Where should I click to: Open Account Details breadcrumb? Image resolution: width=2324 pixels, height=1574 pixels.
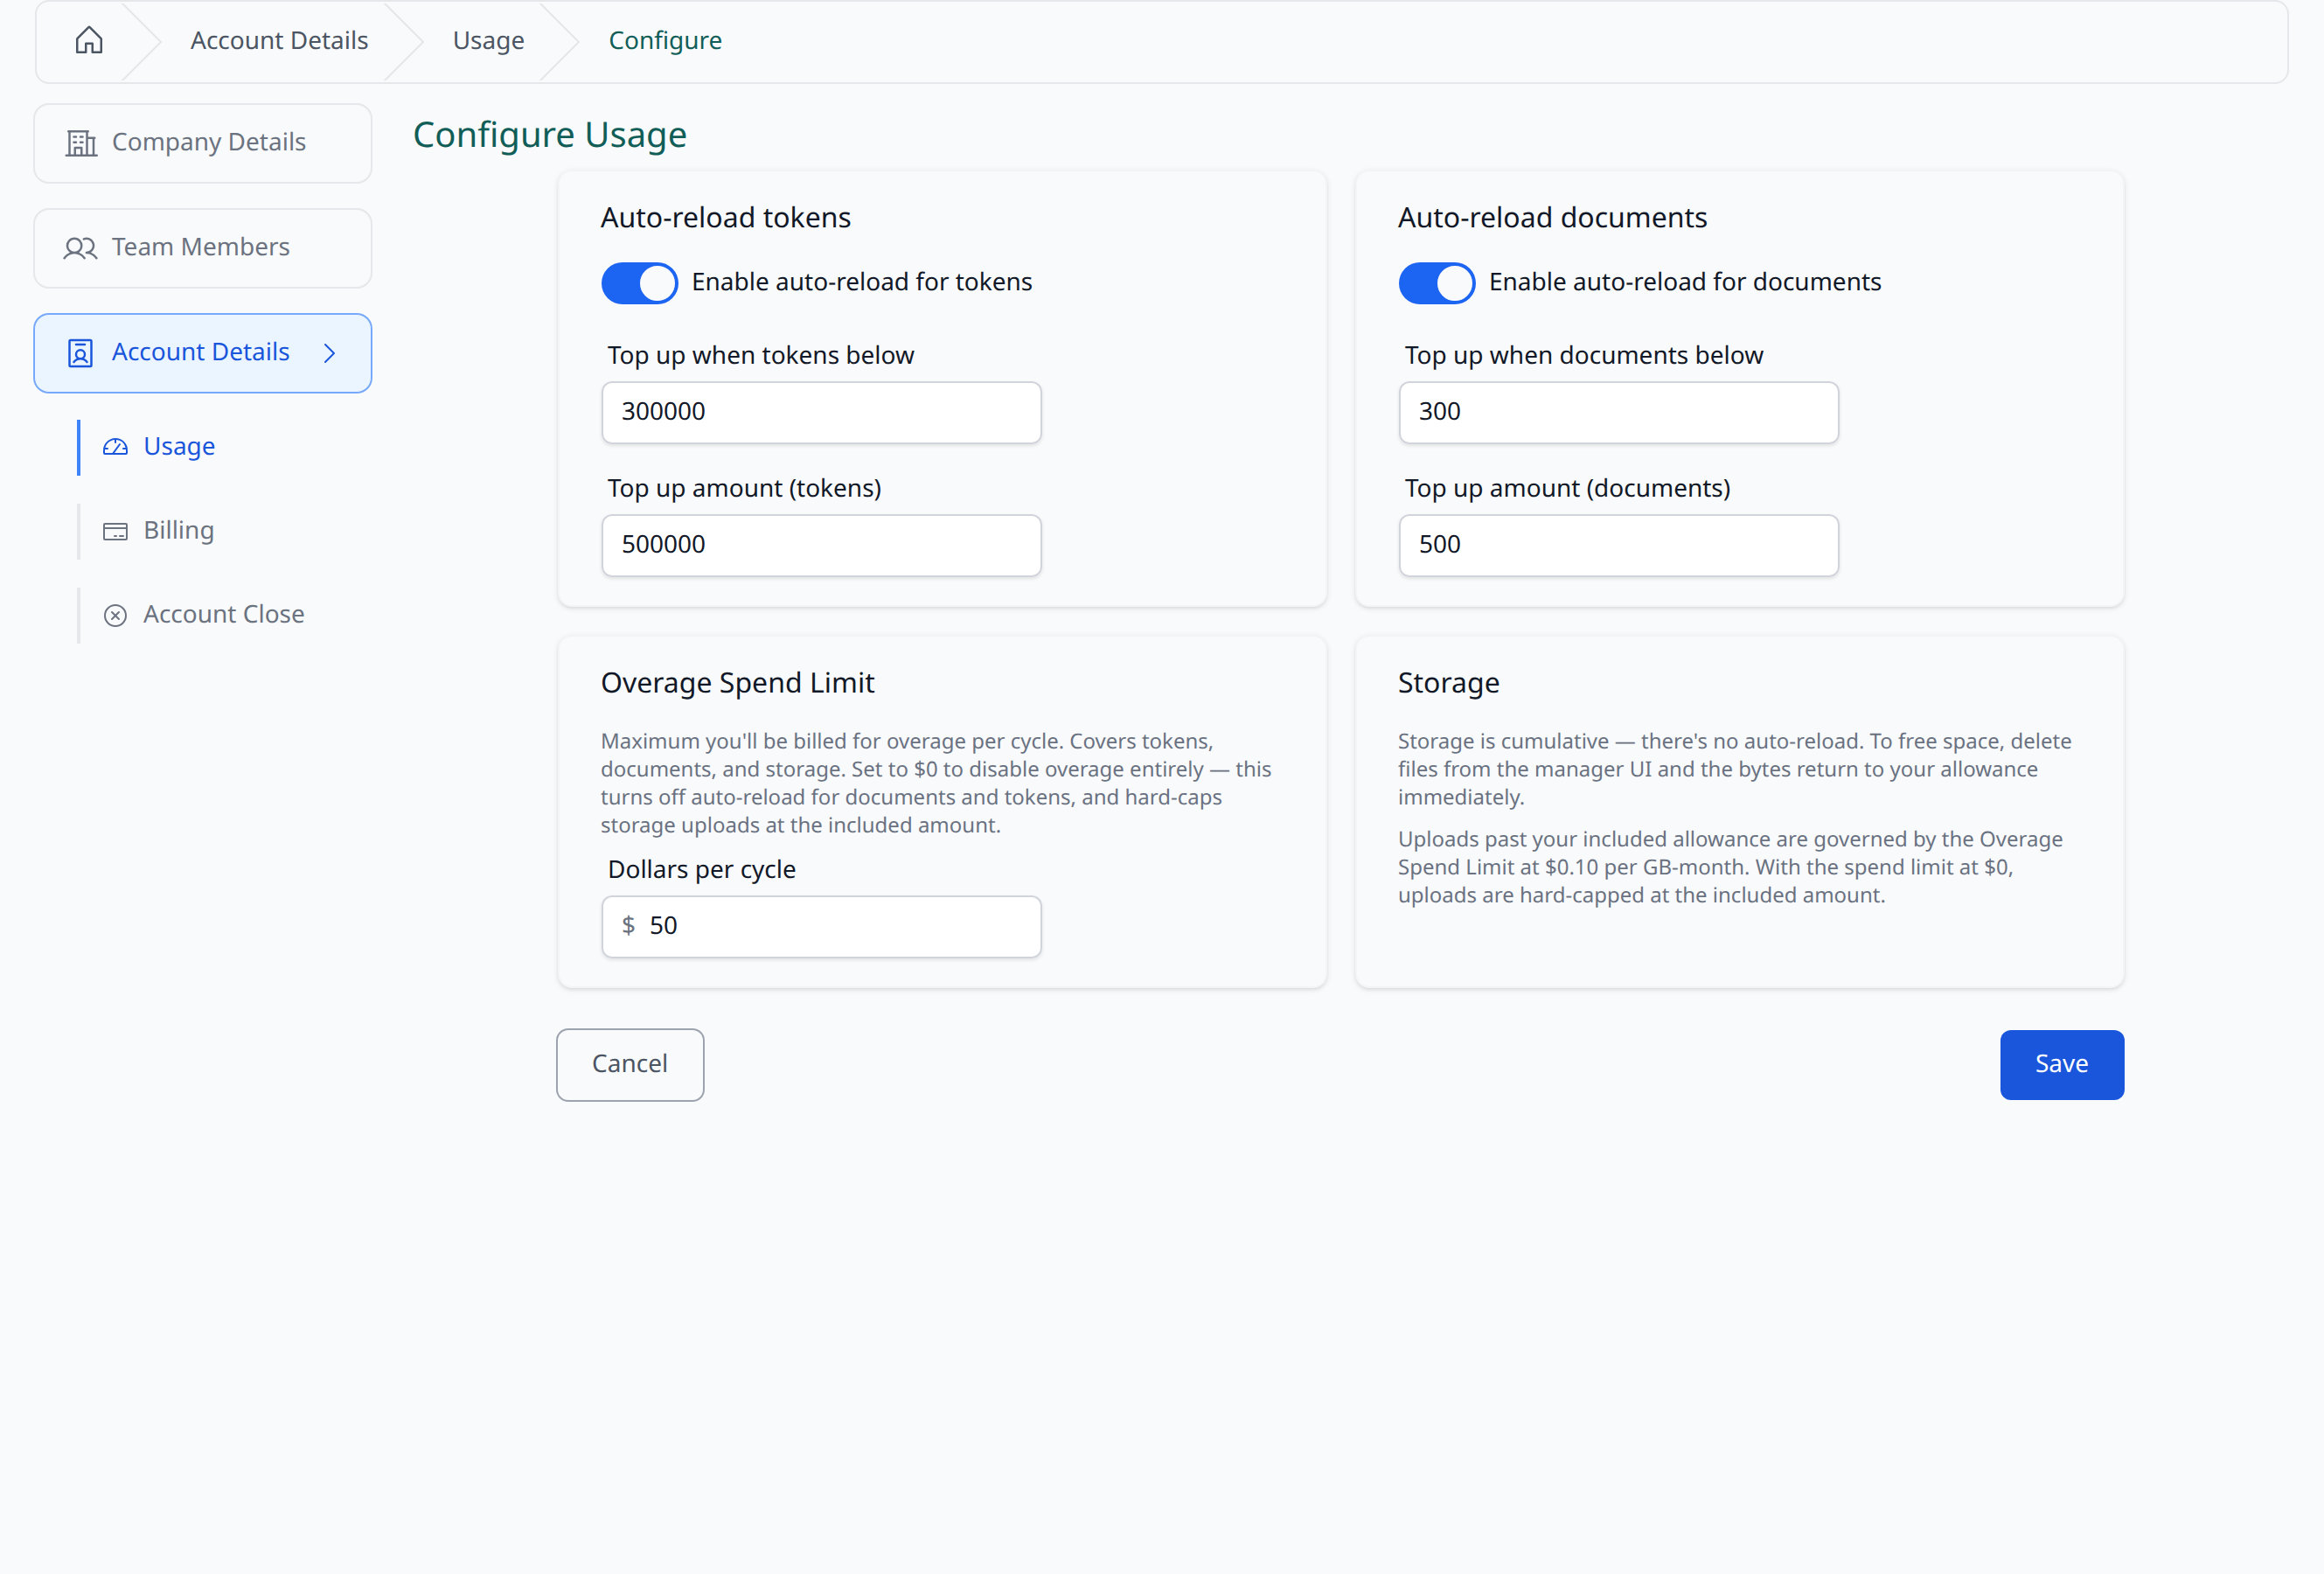[x=279, y=40]
